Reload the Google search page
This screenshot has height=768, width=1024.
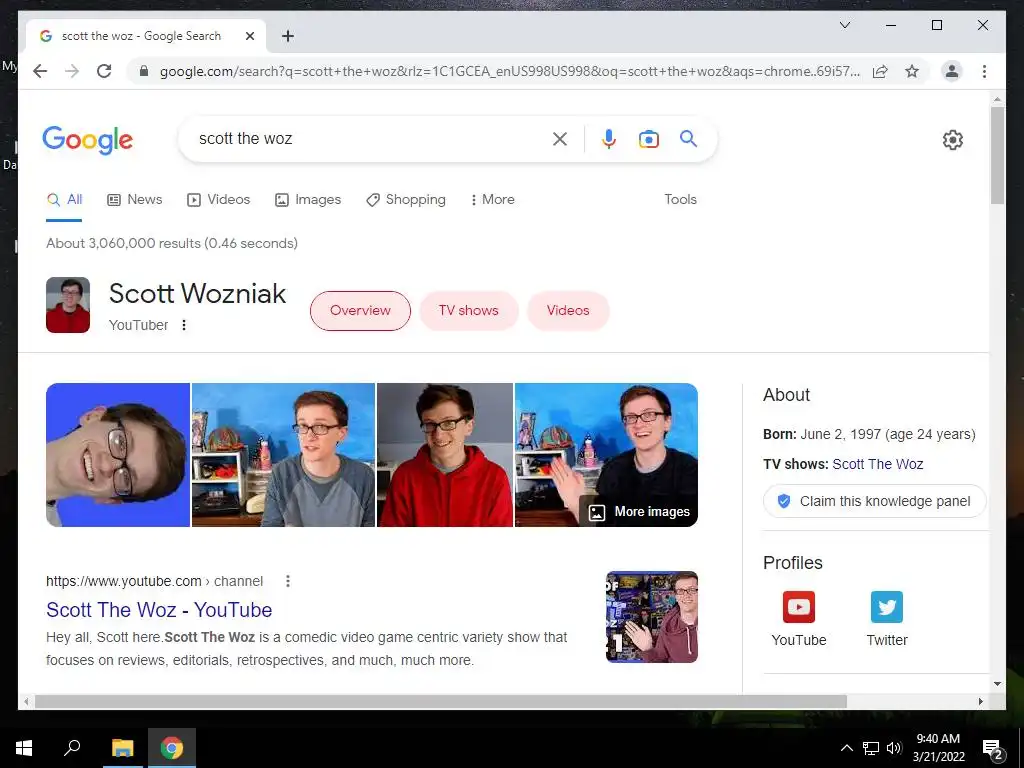click(104, 71)
